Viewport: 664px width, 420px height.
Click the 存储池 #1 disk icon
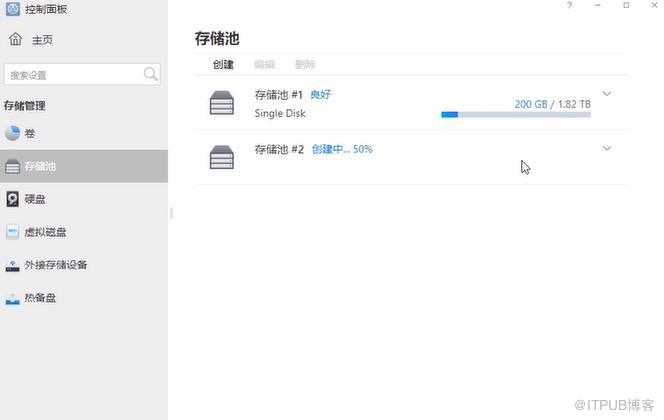221,103
